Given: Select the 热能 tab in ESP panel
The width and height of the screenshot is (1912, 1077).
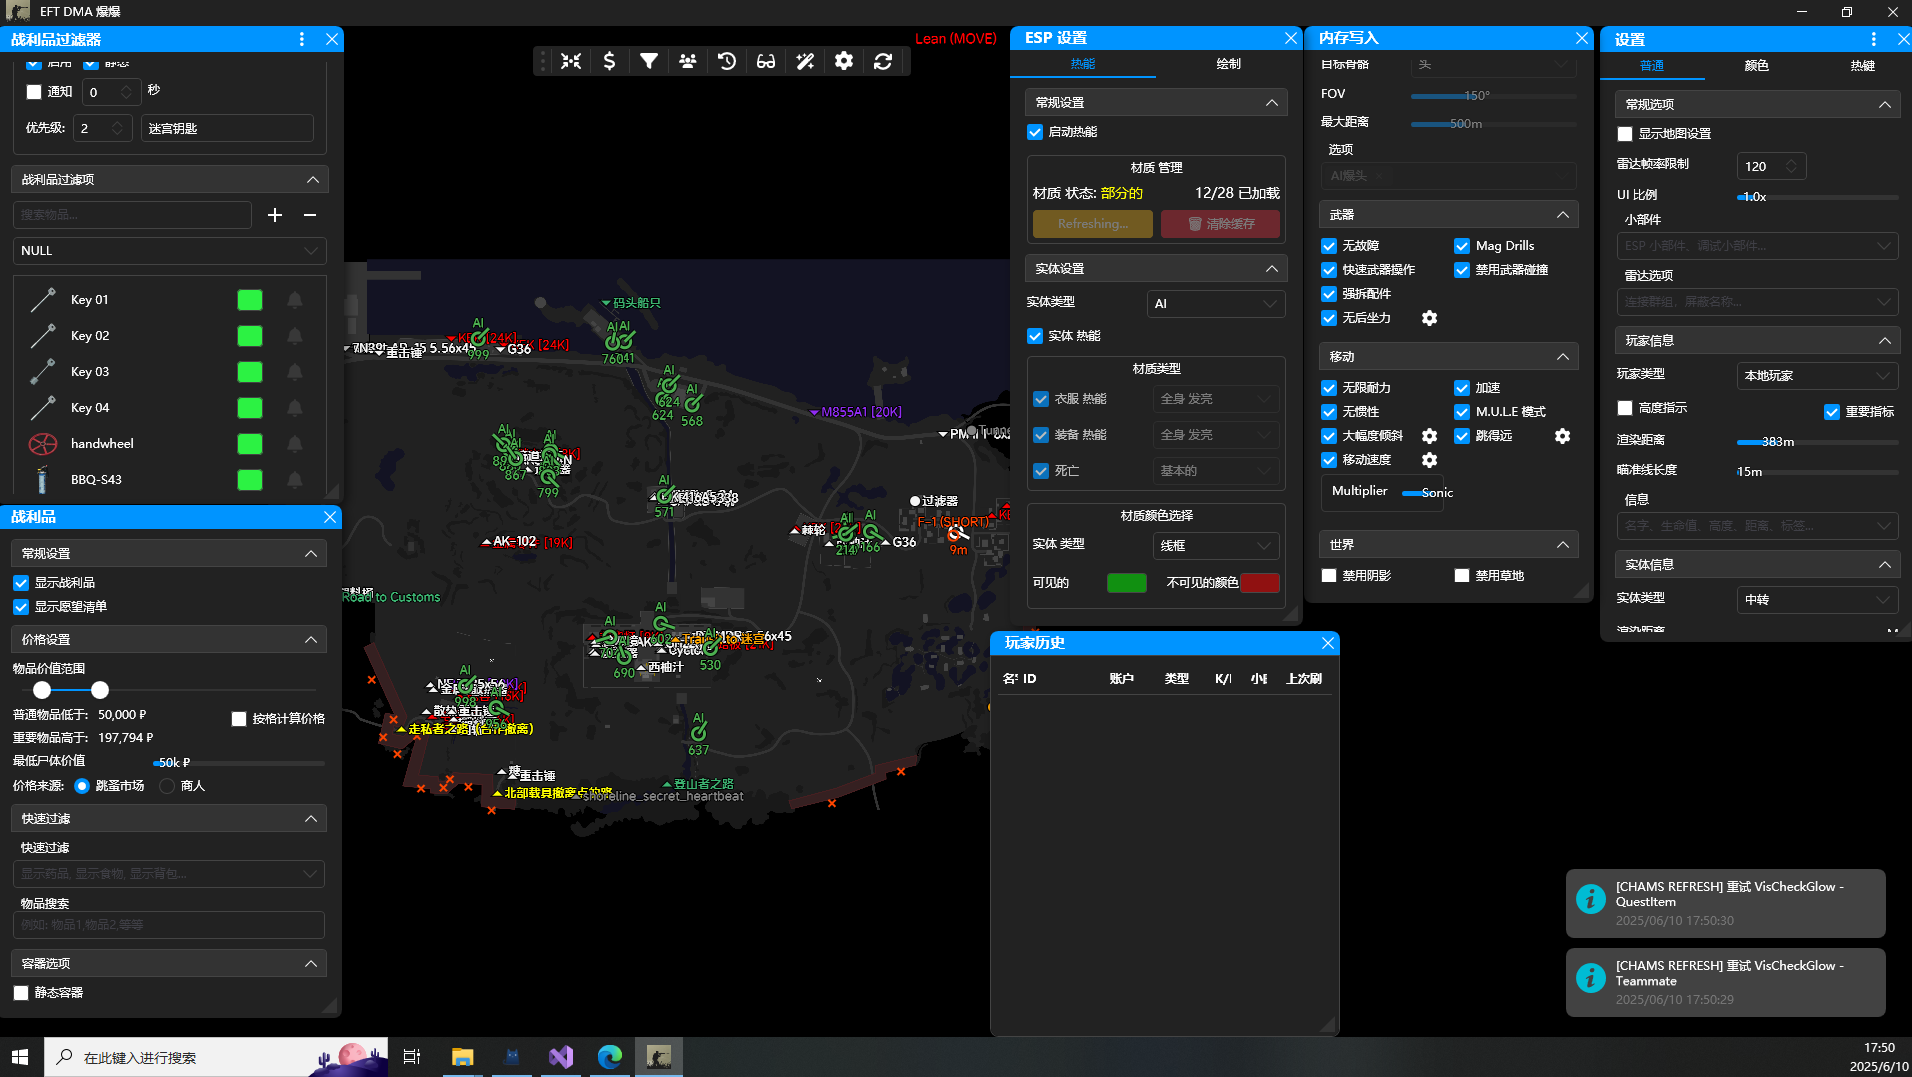Looking at the screenshot, I should 1083,64.
